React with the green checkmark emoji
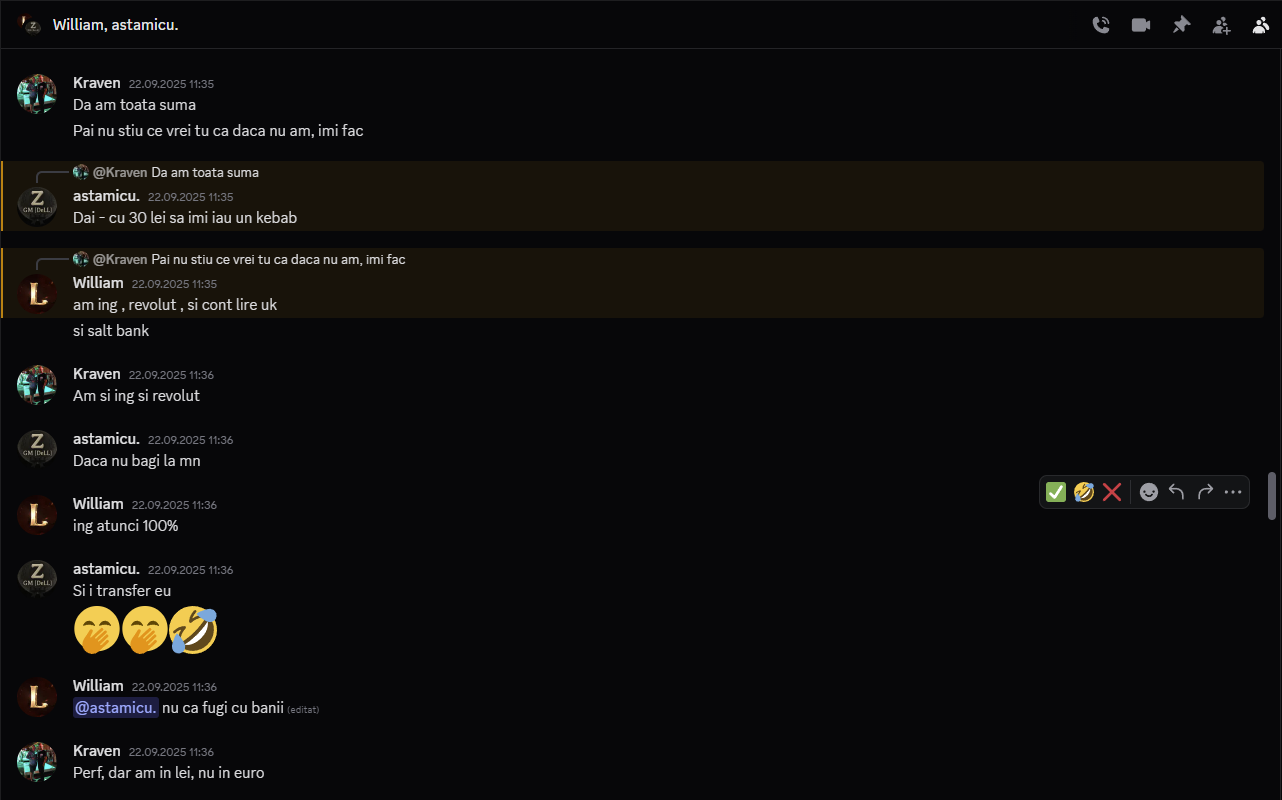The width and height of the screenshot is (1282, 800). [1056, 491]
